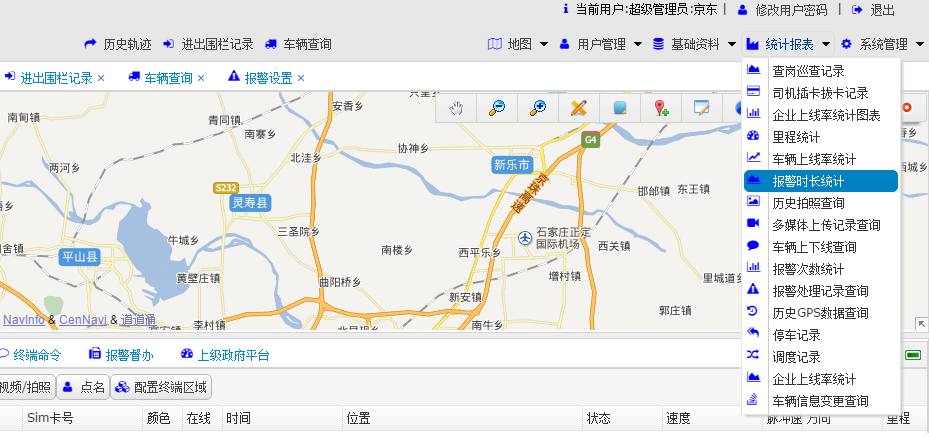
Task: Select 历史拍照查询 menu item
Action: pyautogui.click(x=821, y=203)
